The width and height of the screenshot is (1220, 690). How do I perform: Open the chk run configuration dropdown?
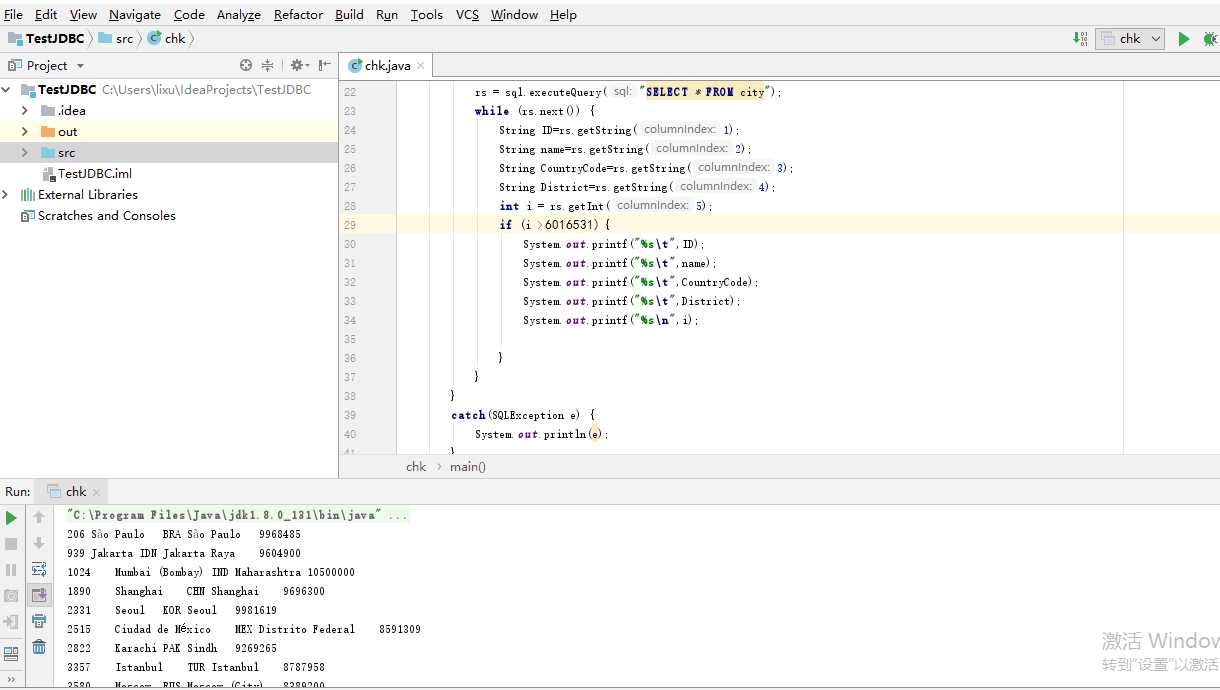(x=1130, y=38)
